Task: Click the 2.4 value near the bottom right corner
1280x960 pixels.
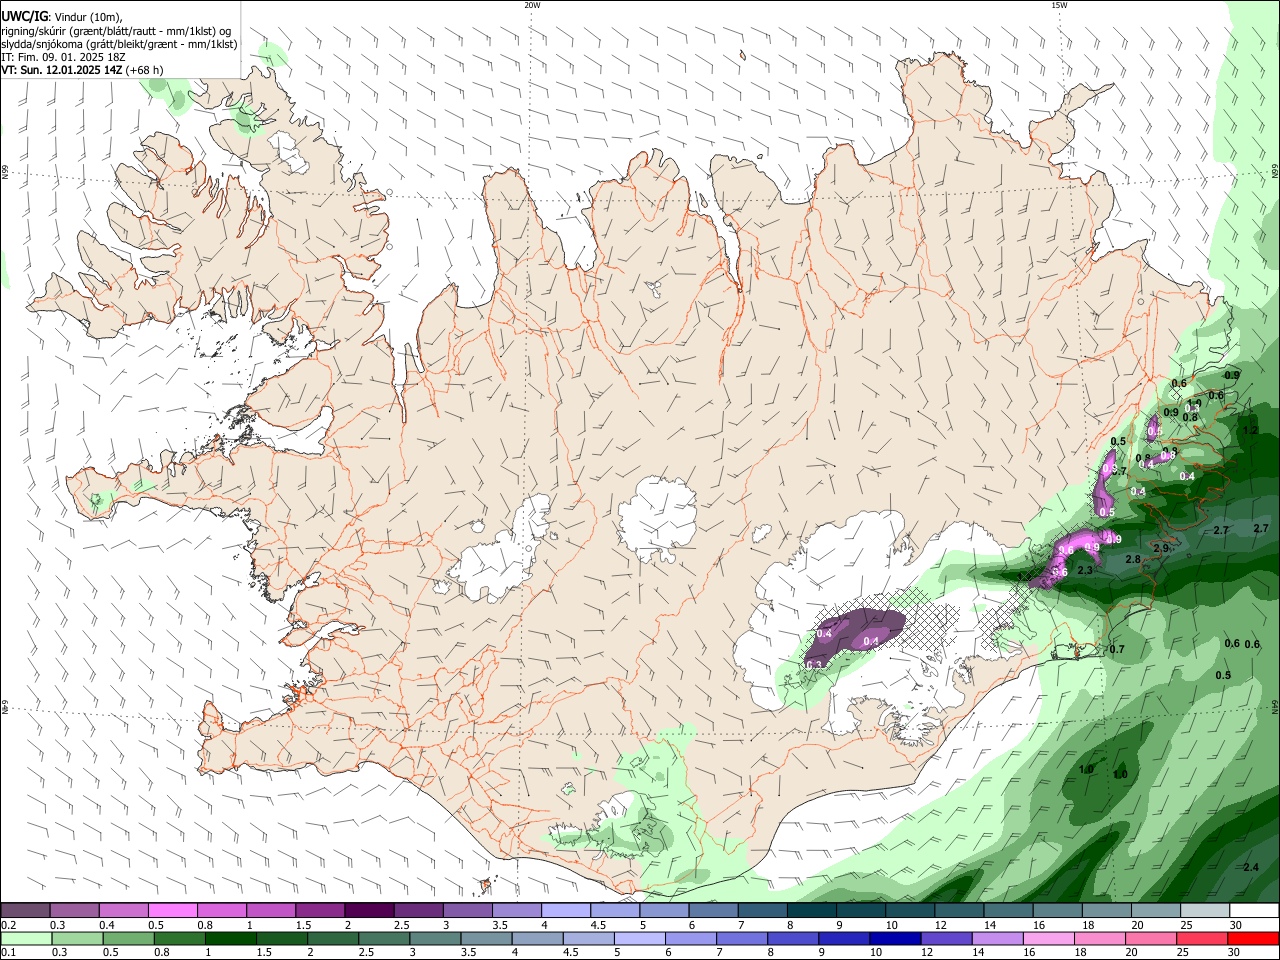Action: coord(1251,867)
